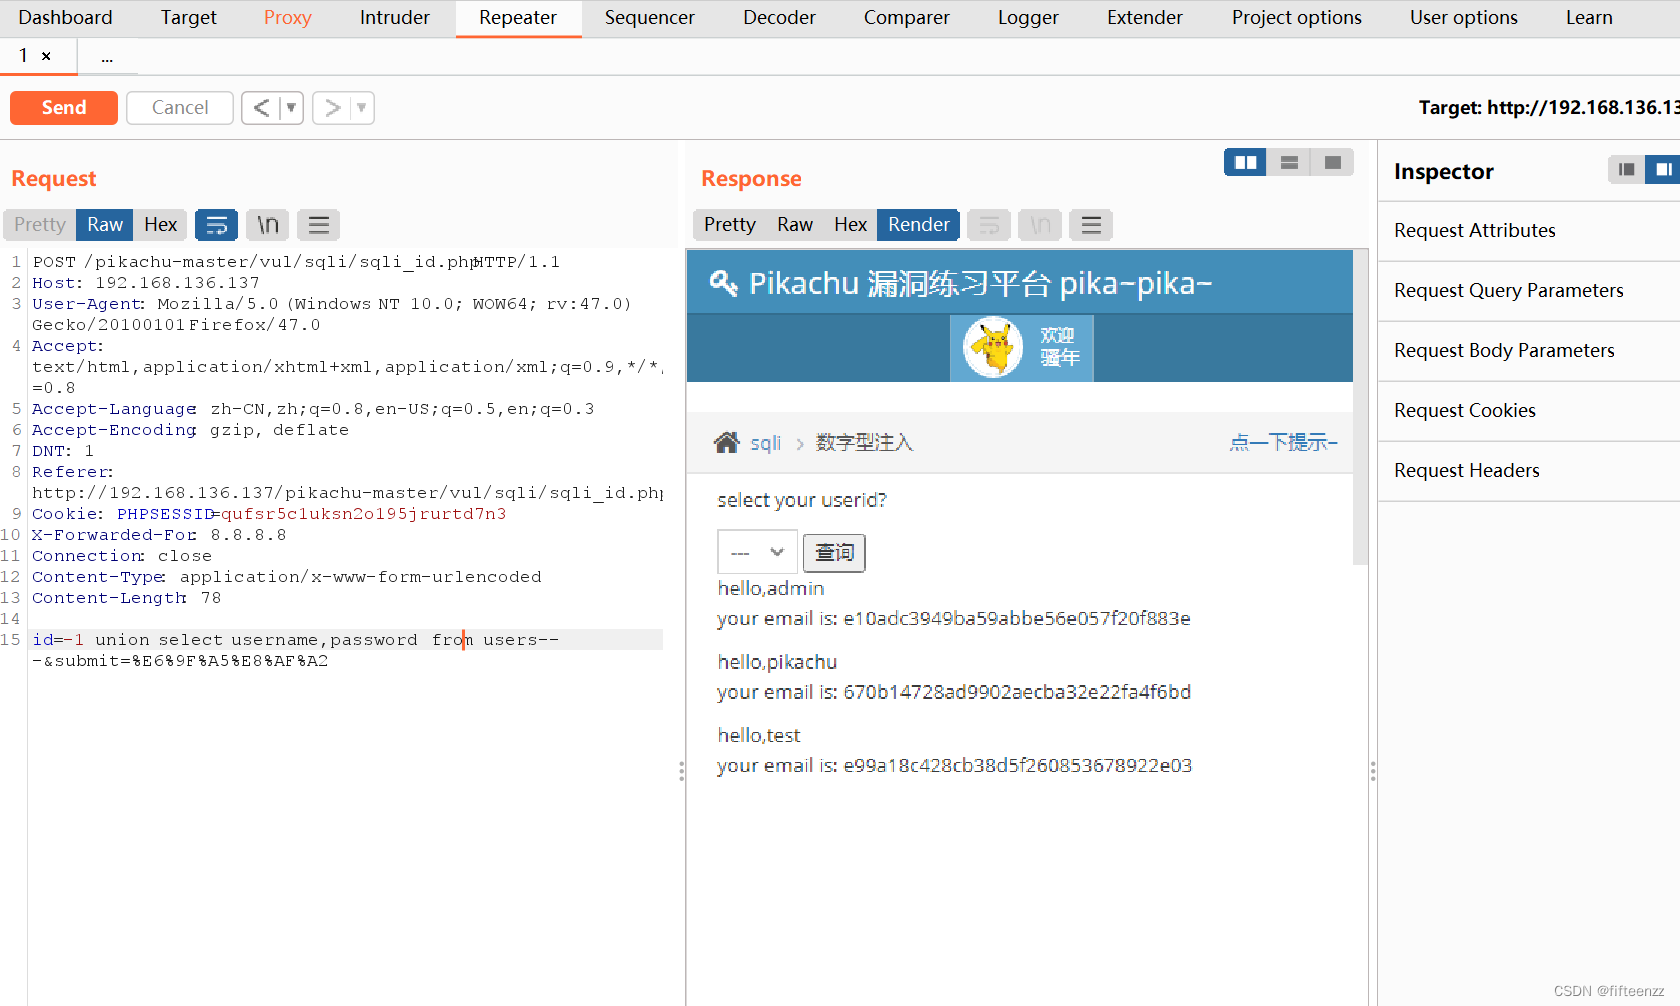1680x1006 pixels.
Task: Dock the Inspector panel to left layout
Action: [1627, 170]
